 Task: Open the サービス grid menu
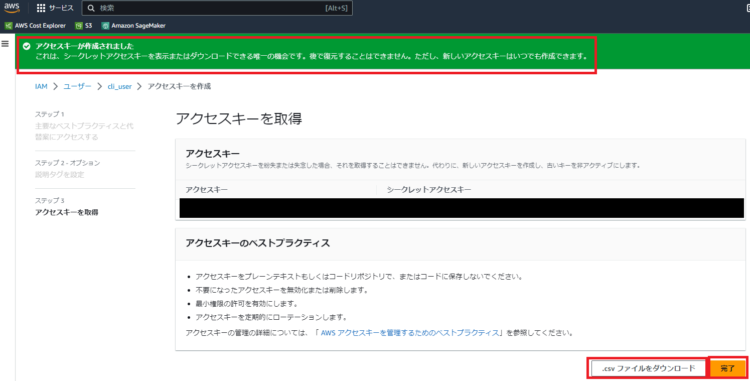coord(55,8)
